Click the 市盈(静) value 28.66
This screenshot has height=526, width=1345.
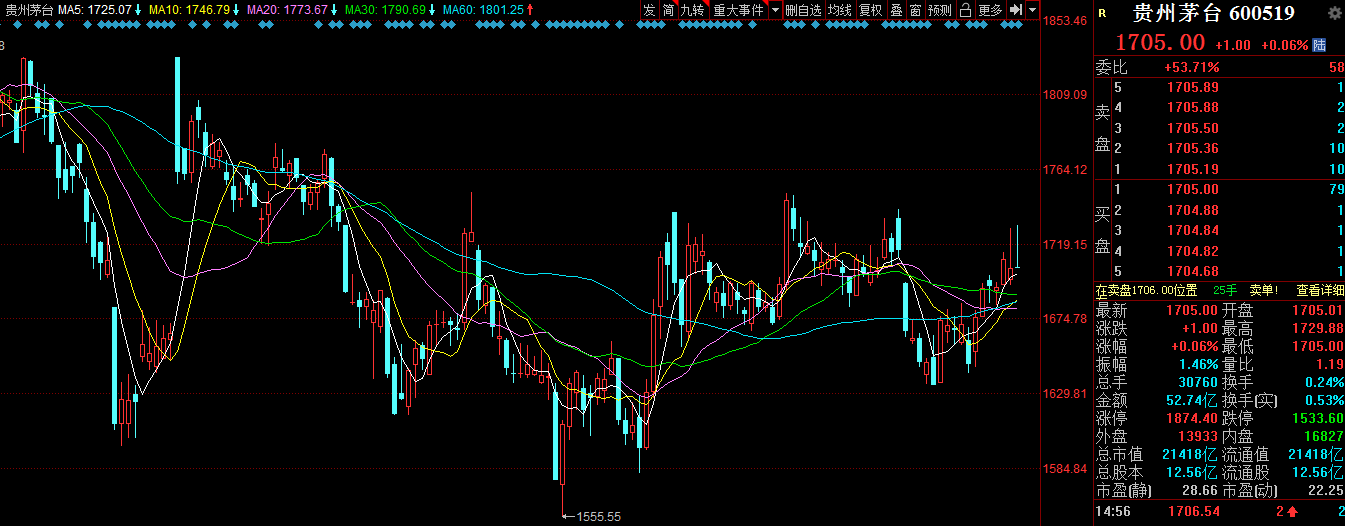point(1198,490)
